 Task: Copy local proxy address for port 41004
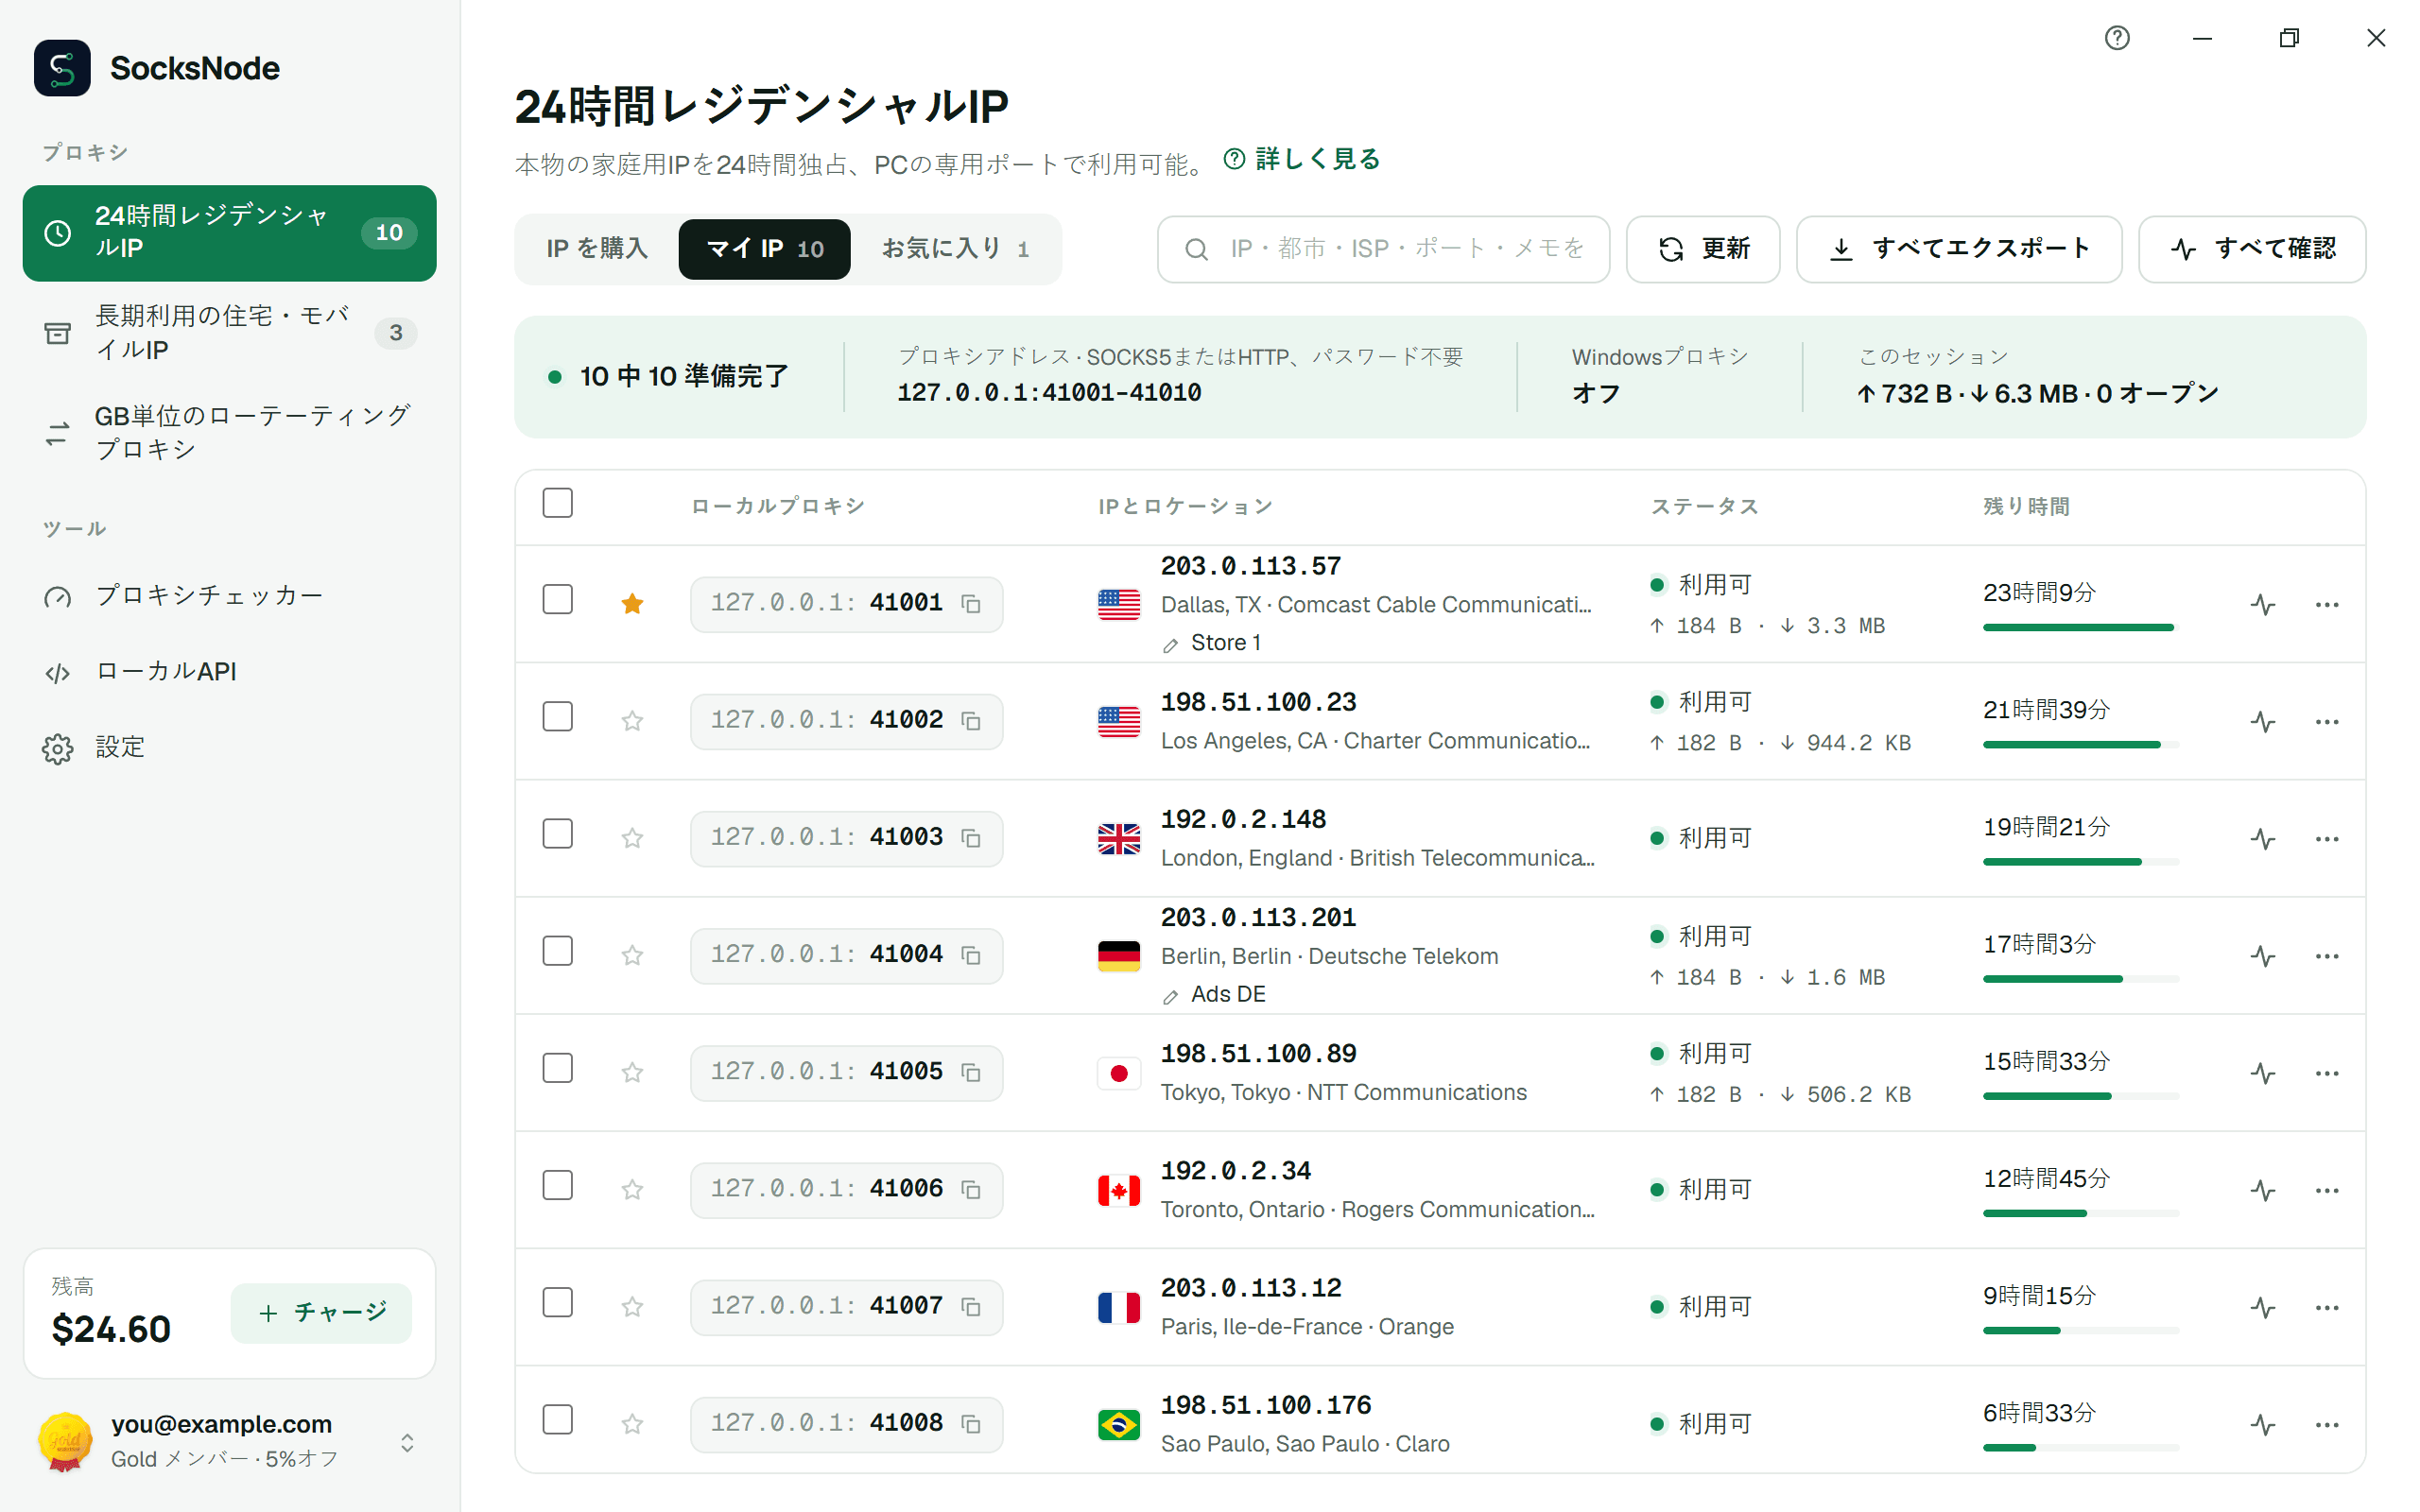coord(970,955)
